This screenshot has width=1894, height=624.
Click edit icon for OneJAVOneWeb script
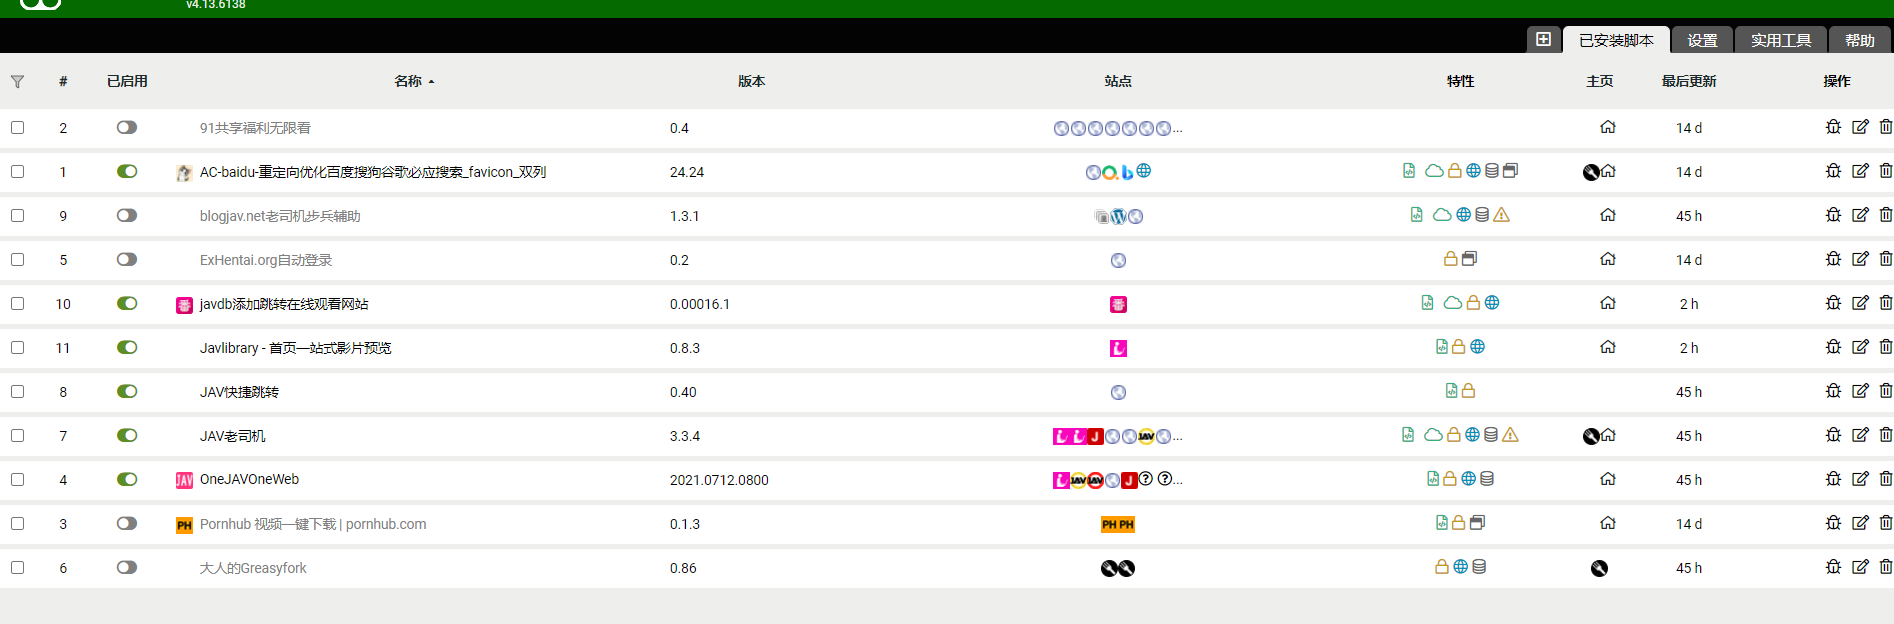pos(1860,479)
